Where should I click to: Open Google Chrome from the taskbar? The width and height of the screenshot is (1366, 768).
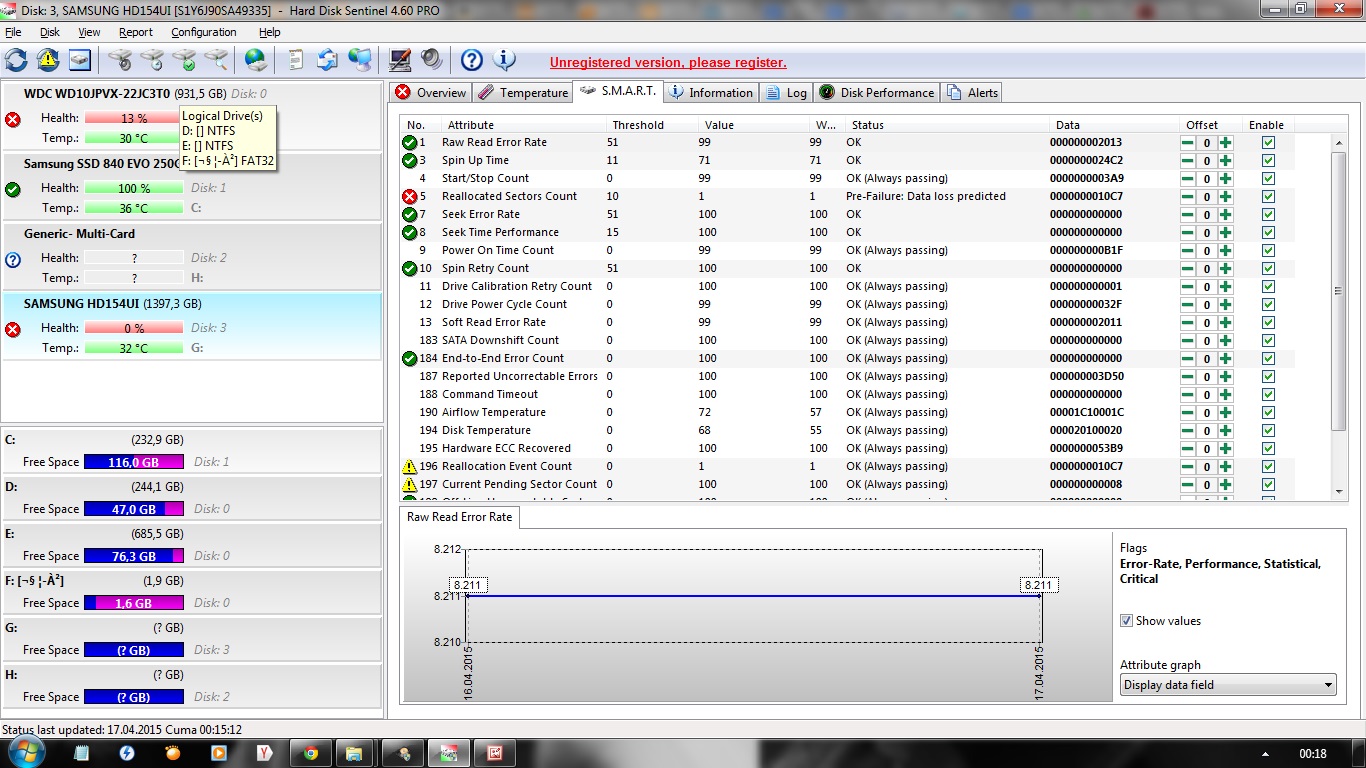click(311, 753)
